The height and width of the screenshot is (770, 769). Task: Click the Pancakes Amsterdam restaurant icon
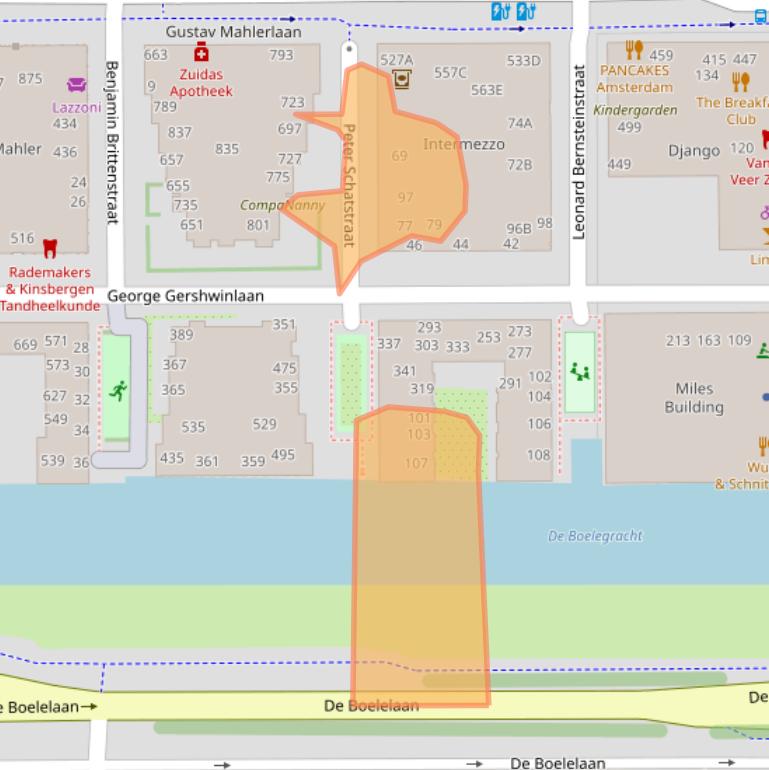click(x=633, y=50)
